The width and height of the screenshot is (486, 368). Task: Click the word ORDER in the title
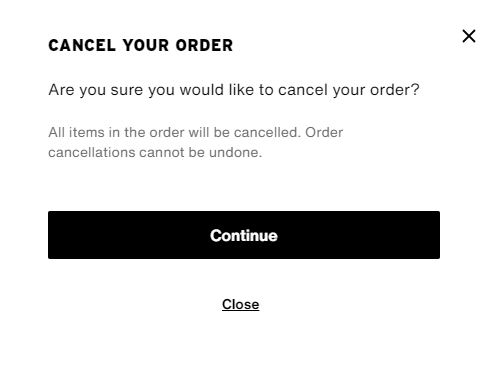[x=204, y=45]
